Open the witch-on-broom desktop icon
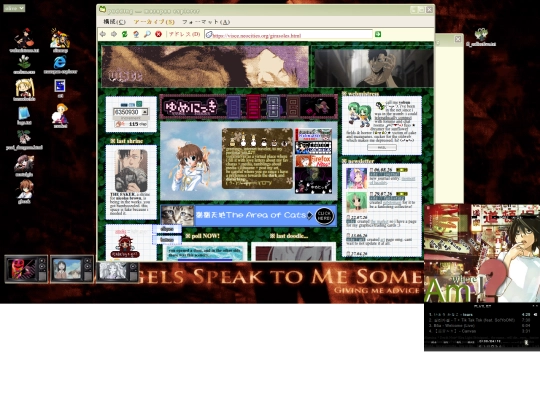Viewport: 540px width, 405px height. pyautogui.click(x=23, y=38)
